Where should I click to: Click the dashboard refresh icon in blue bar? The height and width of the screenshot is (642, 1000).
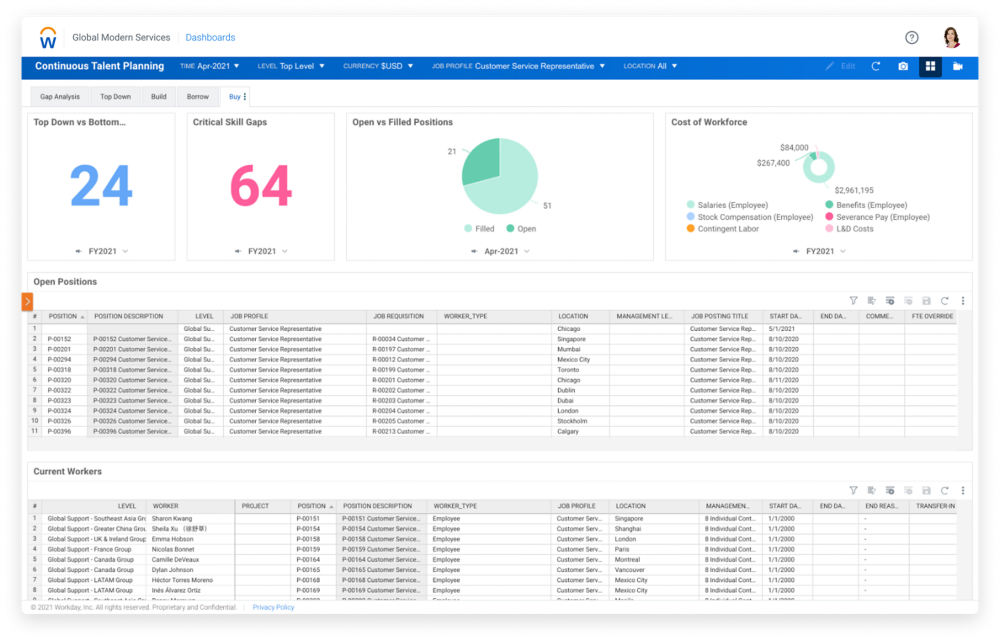(876, 67)
